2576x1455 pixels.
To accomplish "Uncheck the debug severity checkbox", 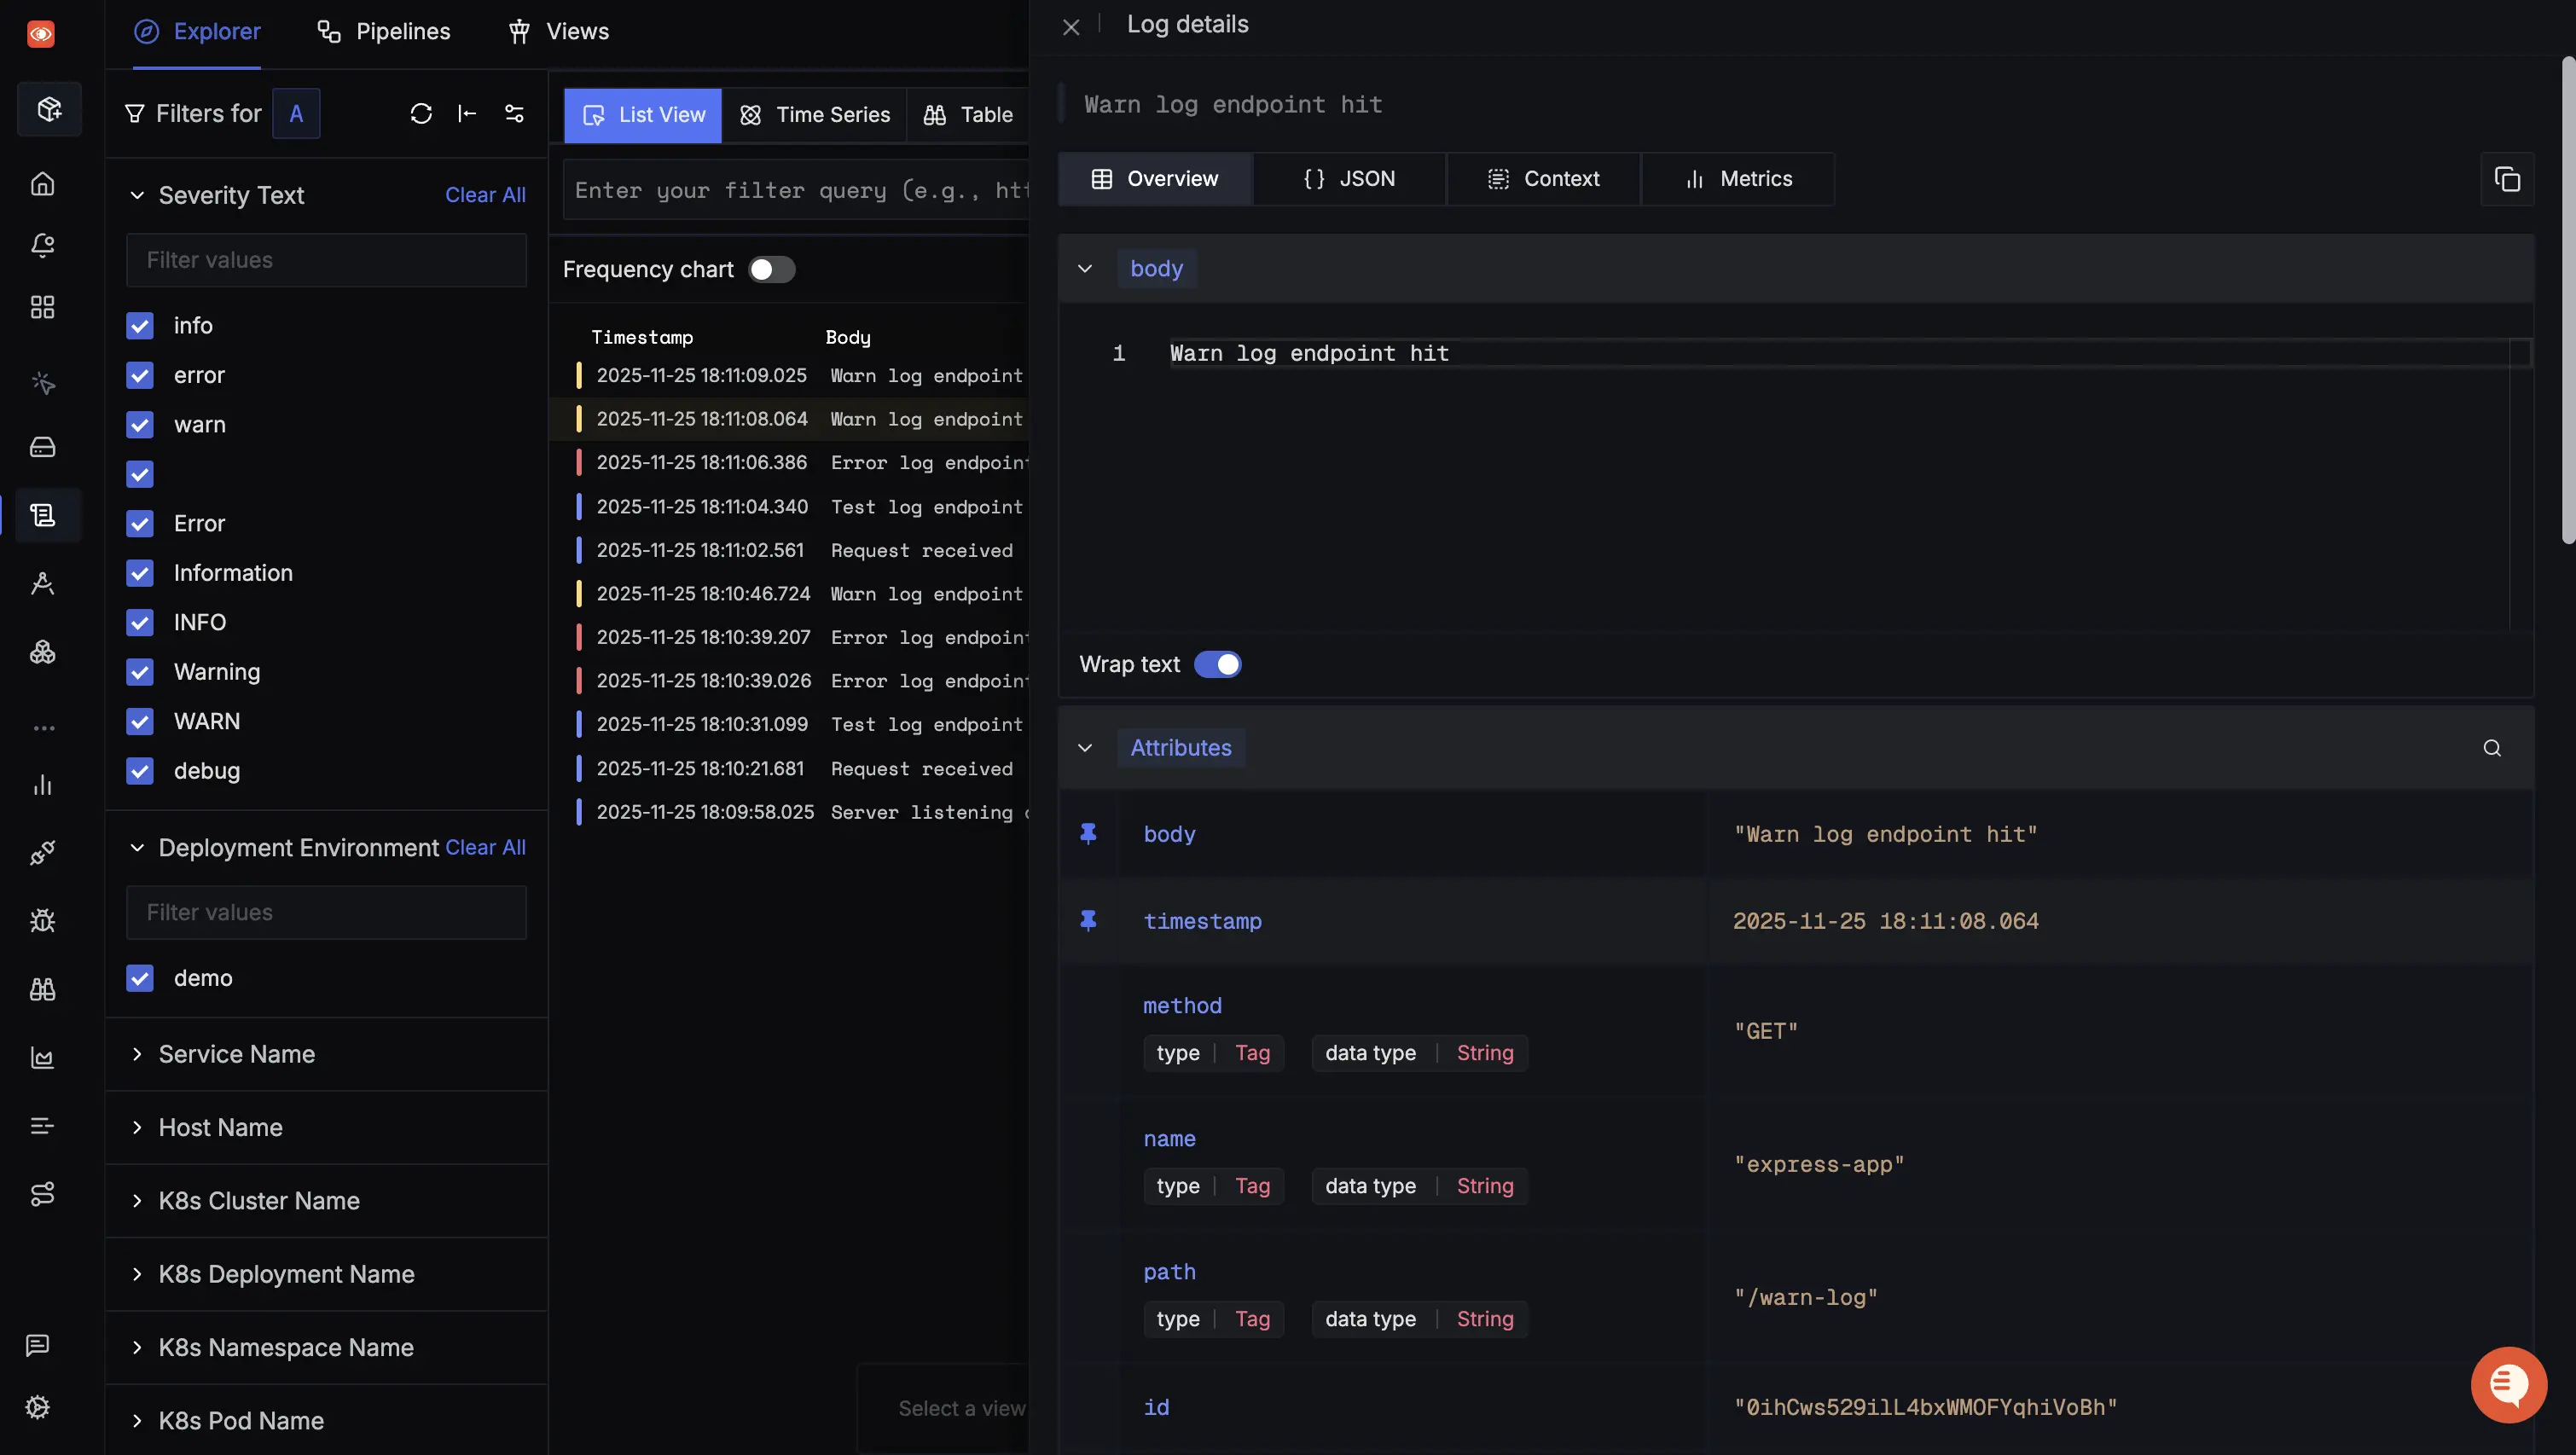I will pos(140,771).
